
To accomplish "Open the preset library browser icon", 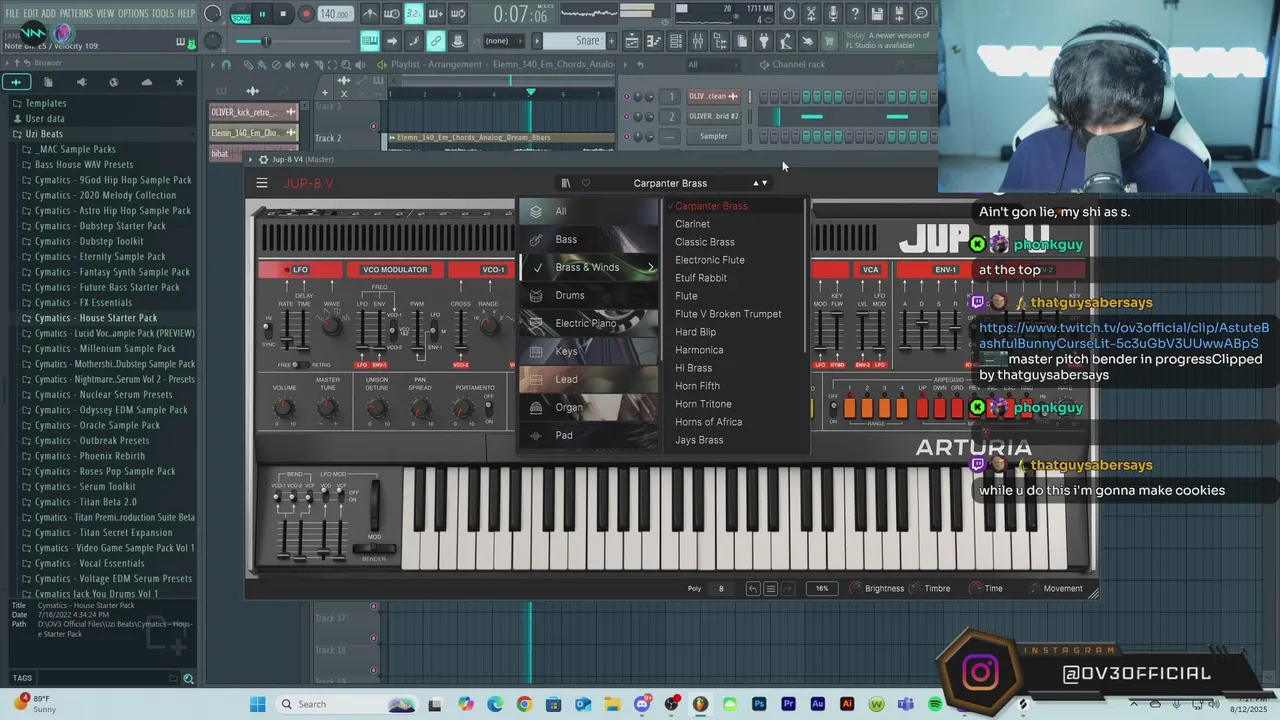I will [565, 183].
